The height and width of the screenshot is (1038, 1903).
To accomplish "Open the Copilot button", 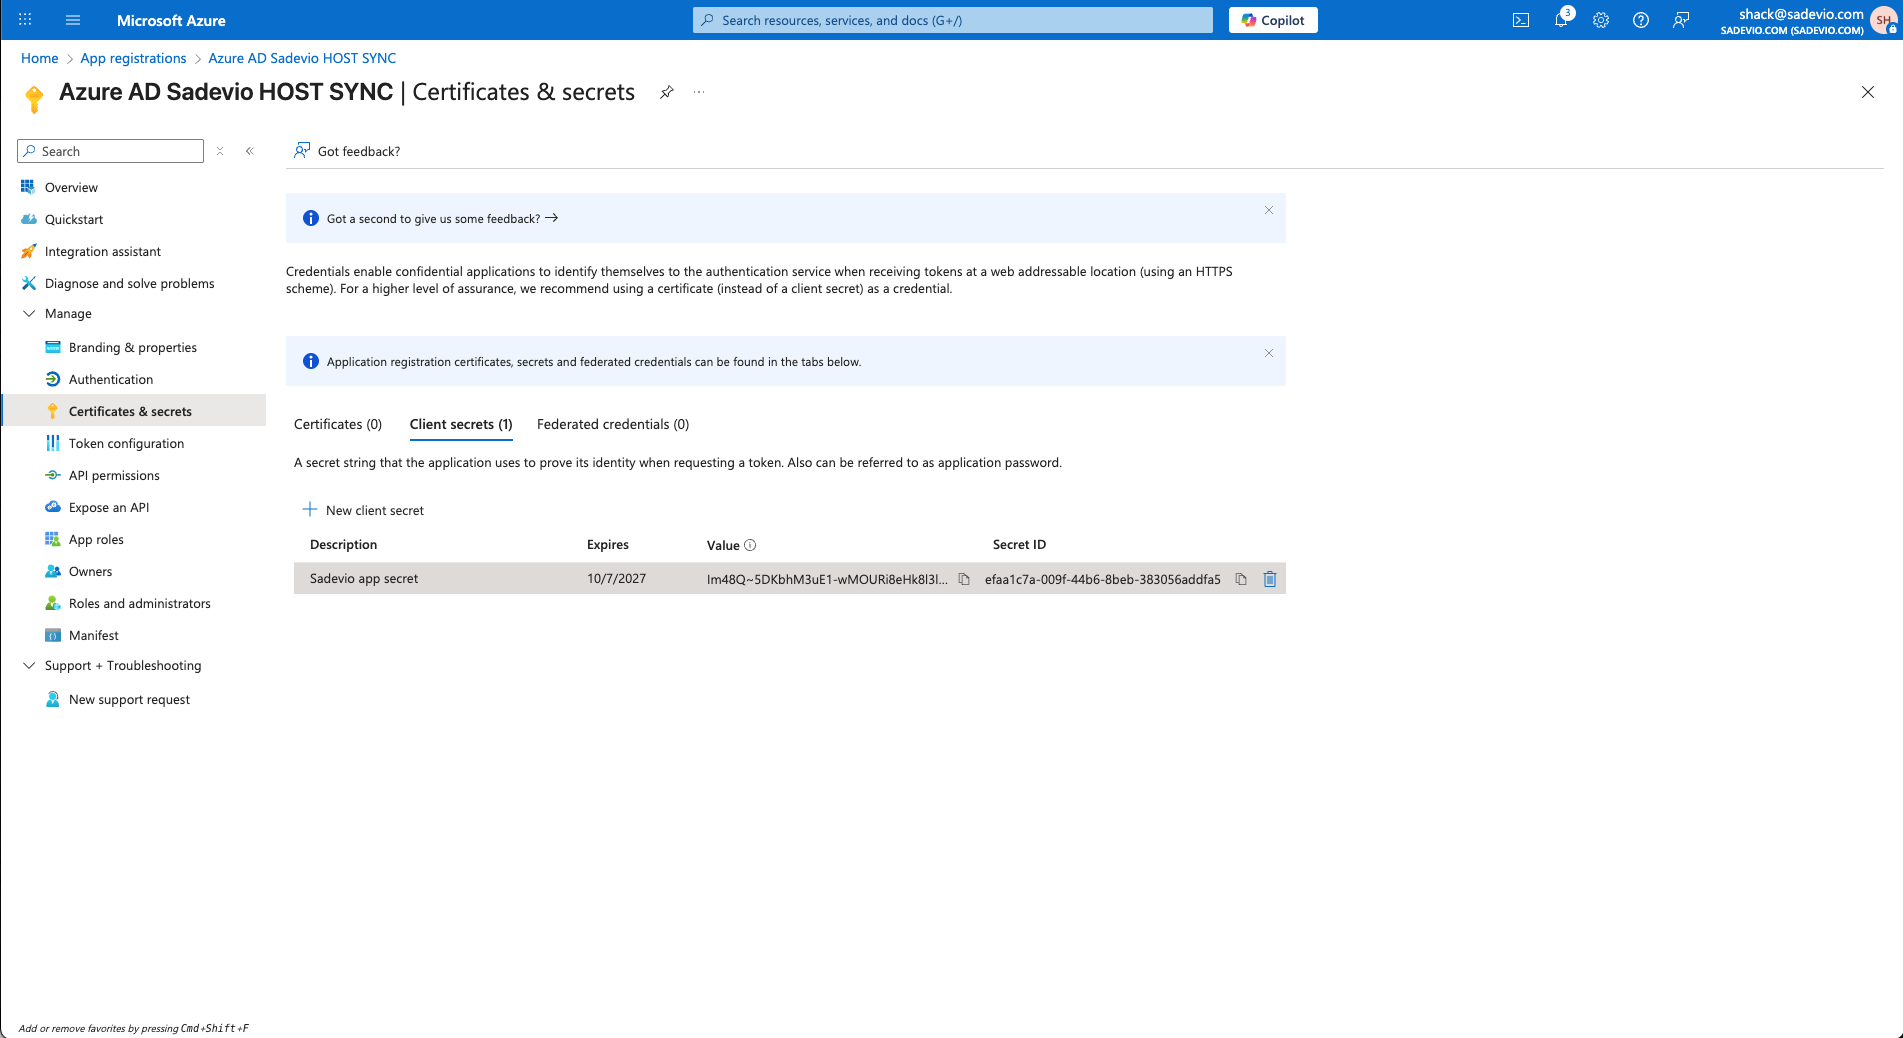I will pyautogui.click(x=1272, y=20).
